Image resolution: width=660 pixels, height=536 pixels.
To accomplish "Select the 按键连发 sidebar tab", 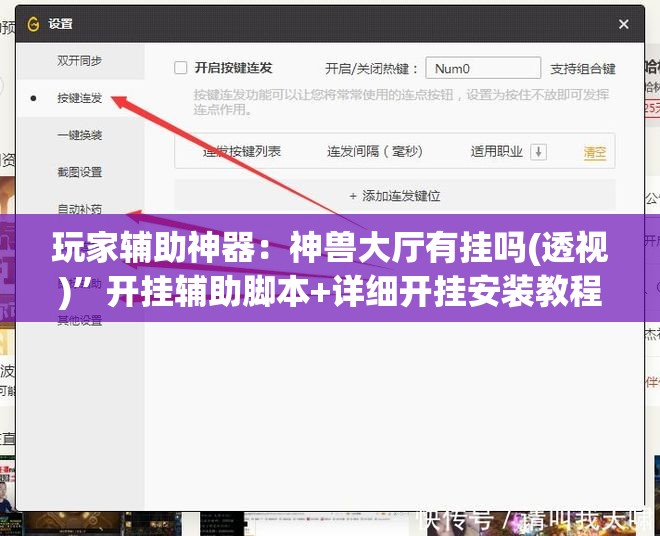I will click(80, 98).
